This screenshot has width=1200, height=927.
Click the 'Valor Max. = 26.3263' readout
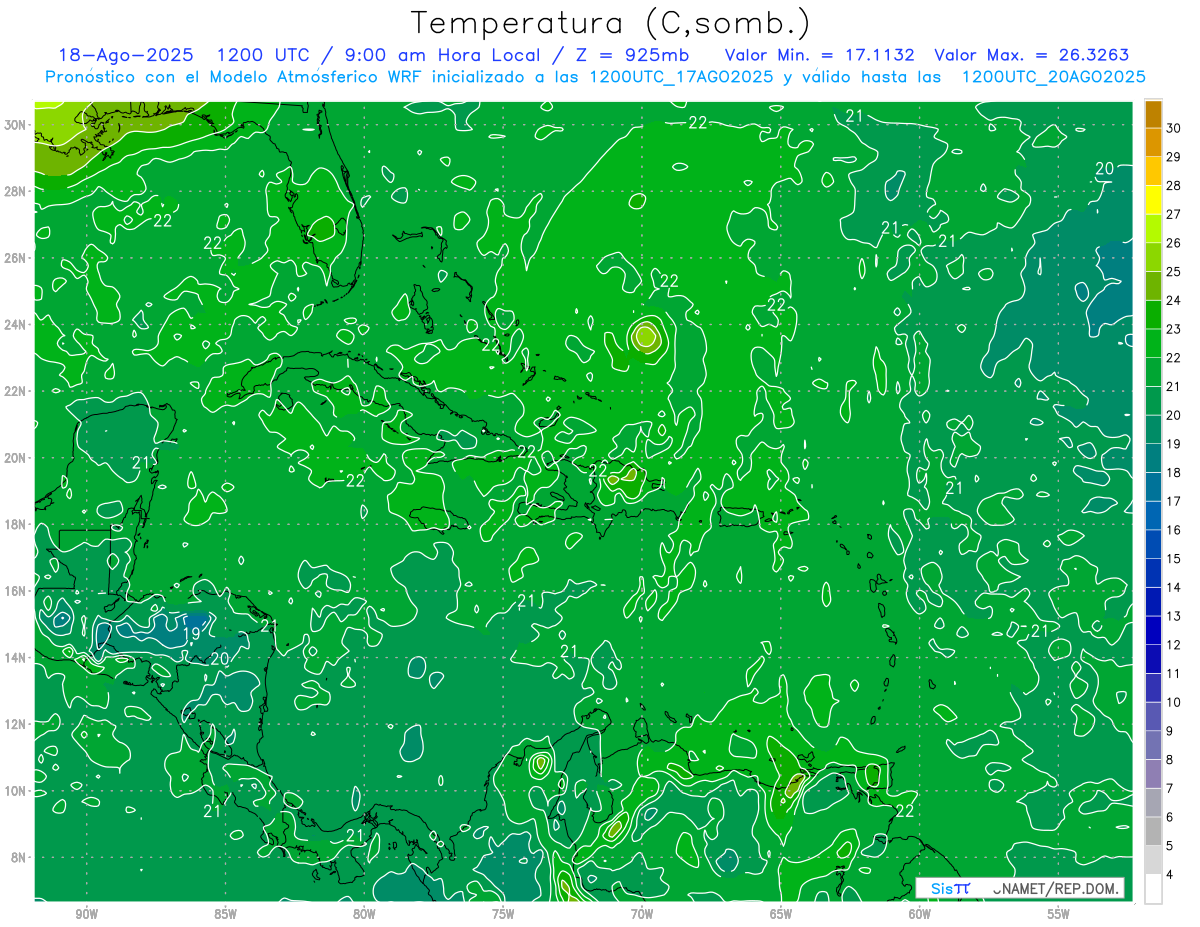(1031, 55)
